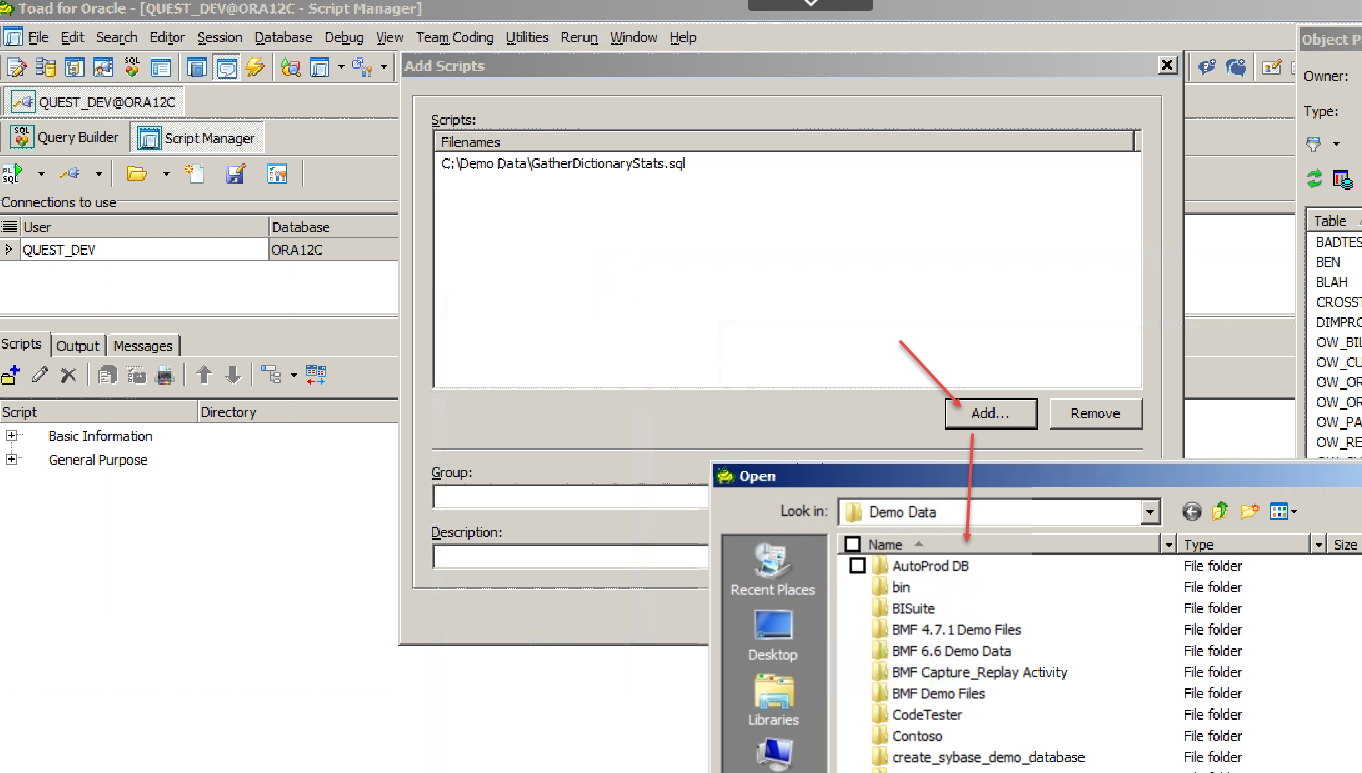Go to Recent Places in Open dialog
The width and height of the screenshot is (1362, 773).
coord(773,570)
